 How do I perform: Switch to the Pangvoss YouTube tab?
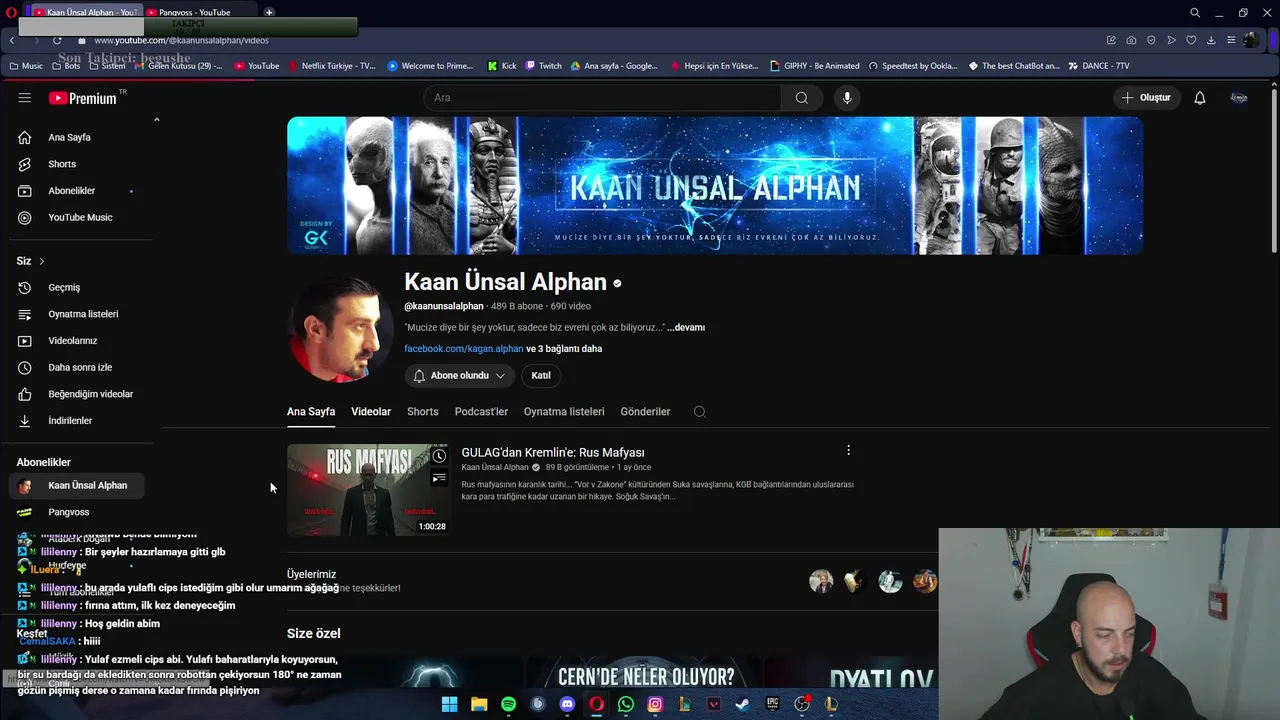195,12
